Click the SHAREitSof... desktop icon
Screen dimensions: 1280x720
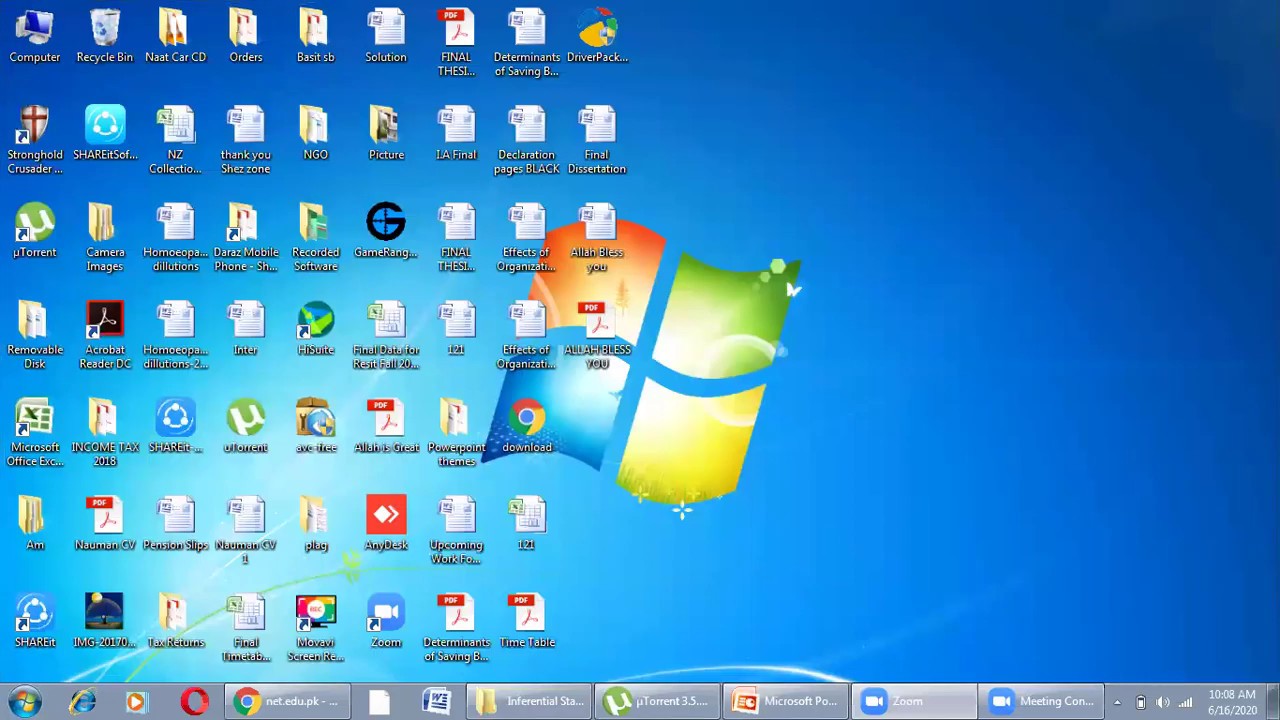tap(105, 134)
